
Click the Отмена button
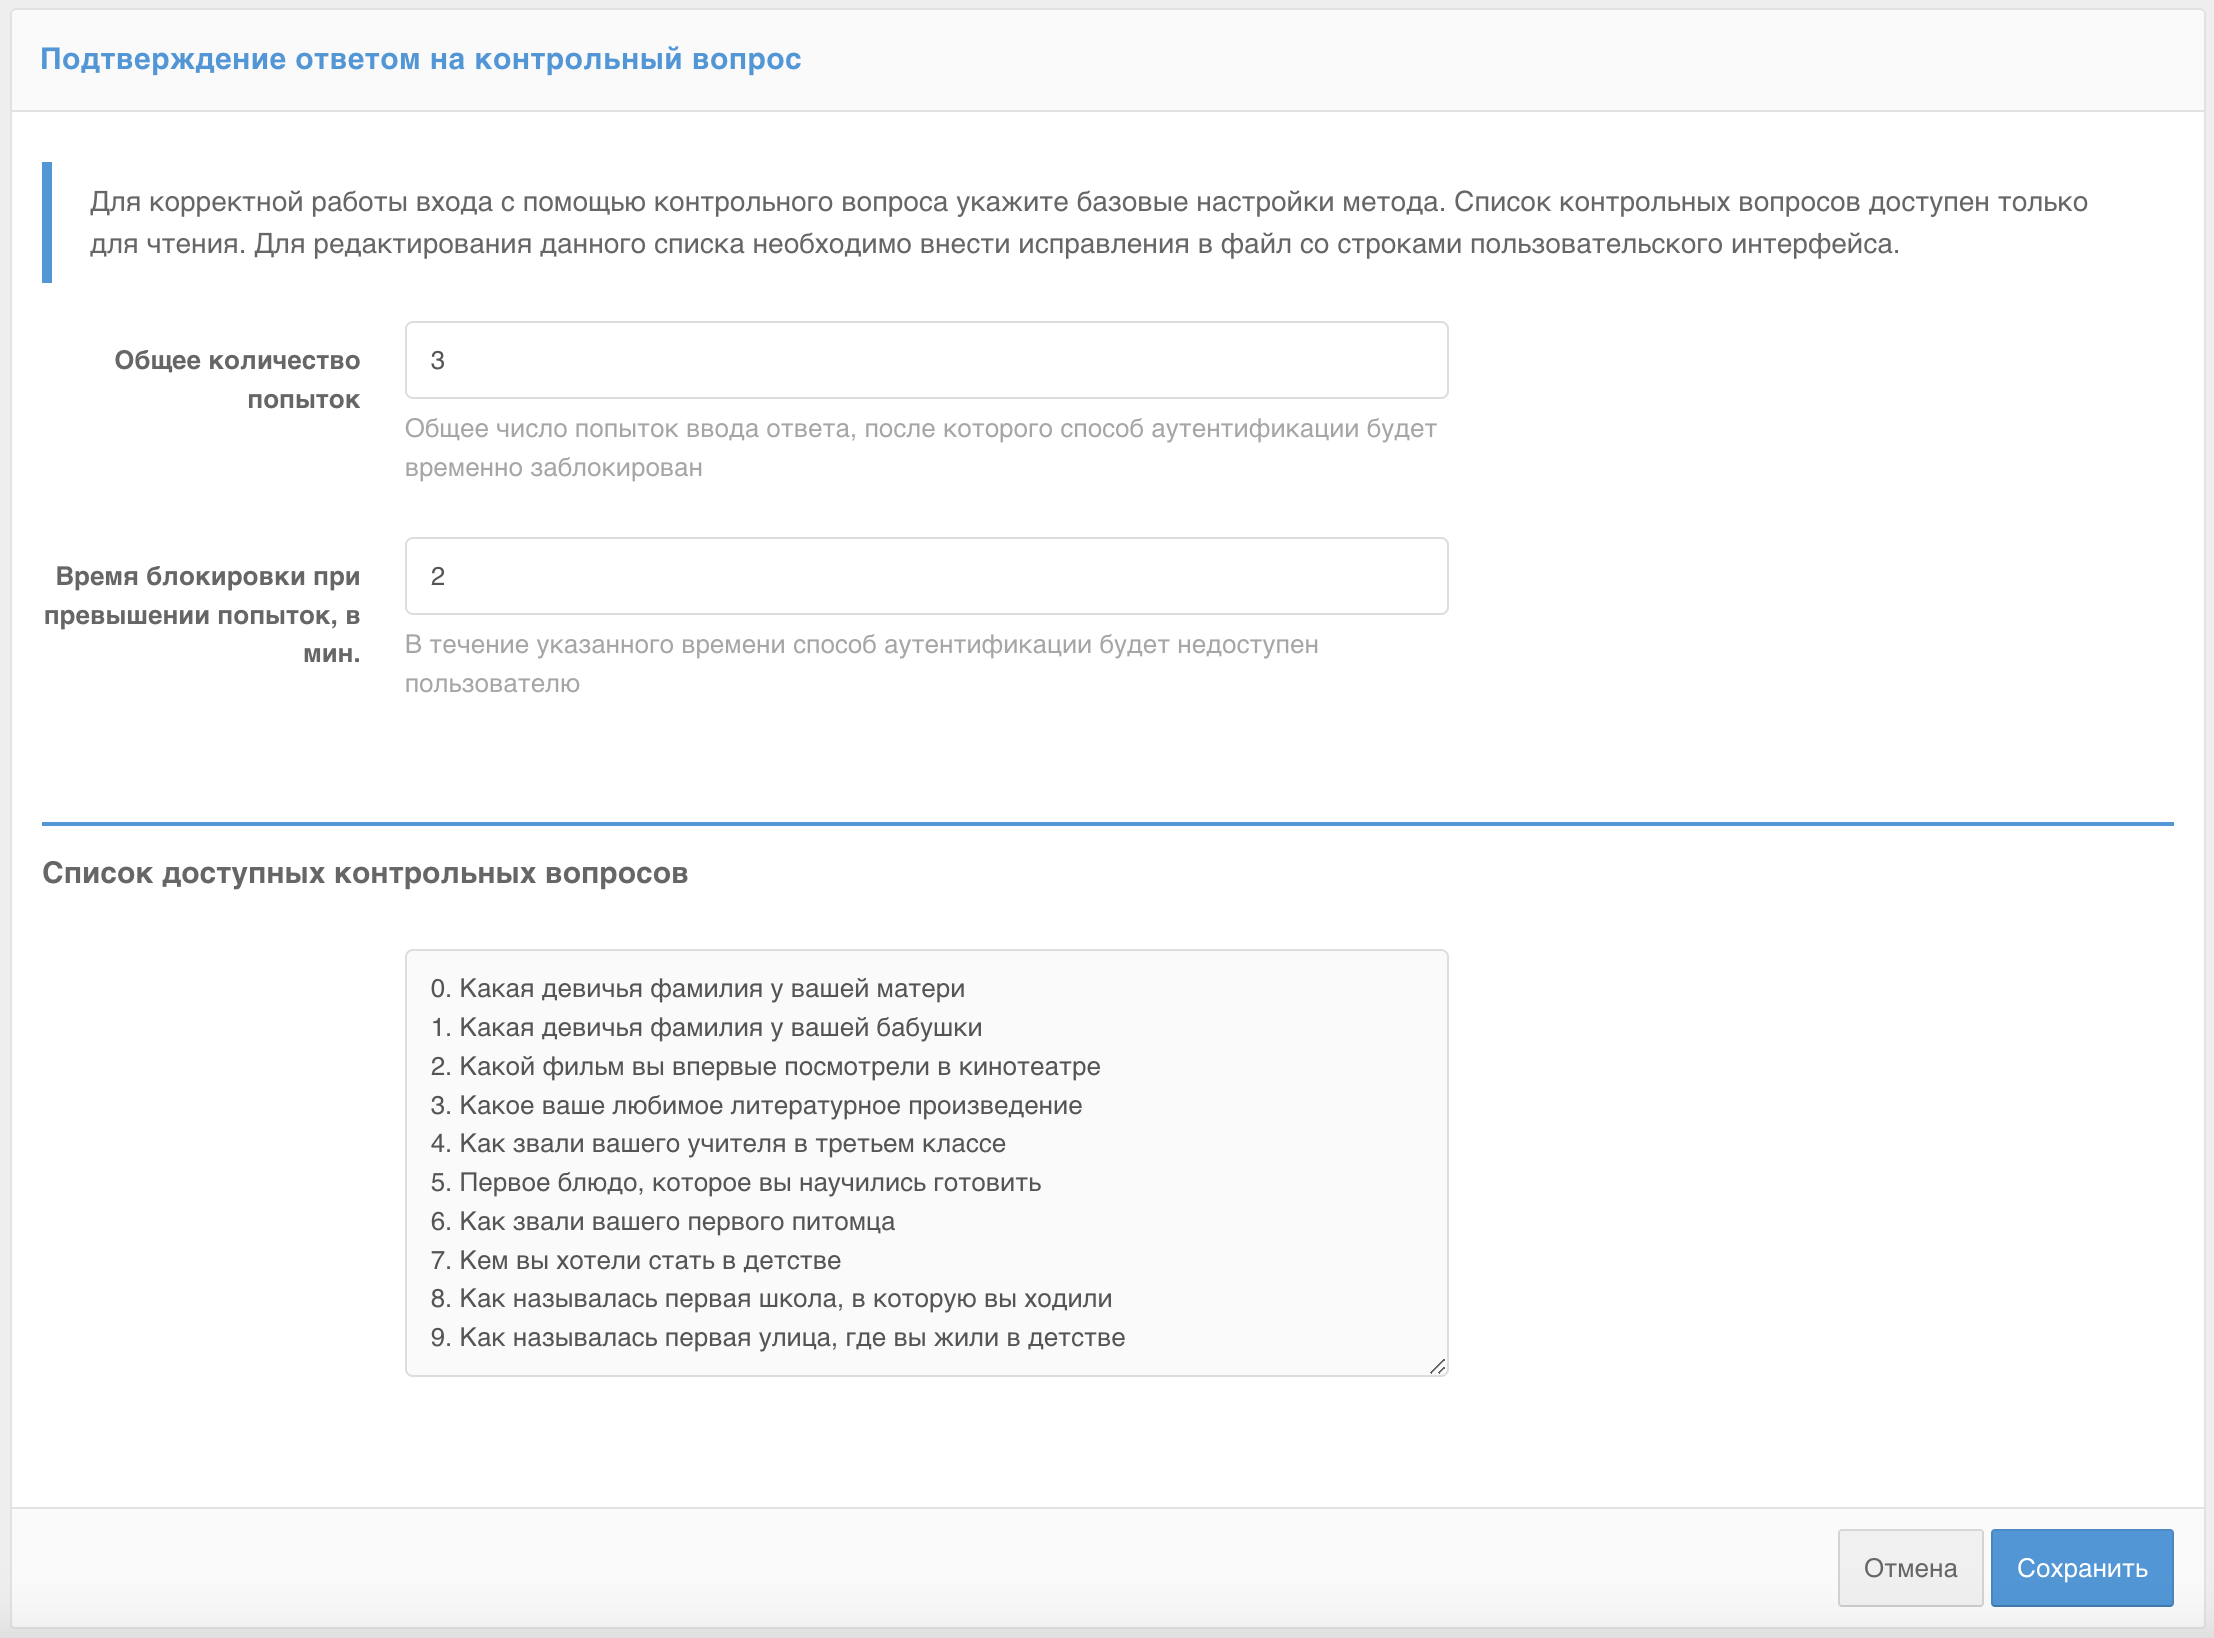click(1909, 1567)
